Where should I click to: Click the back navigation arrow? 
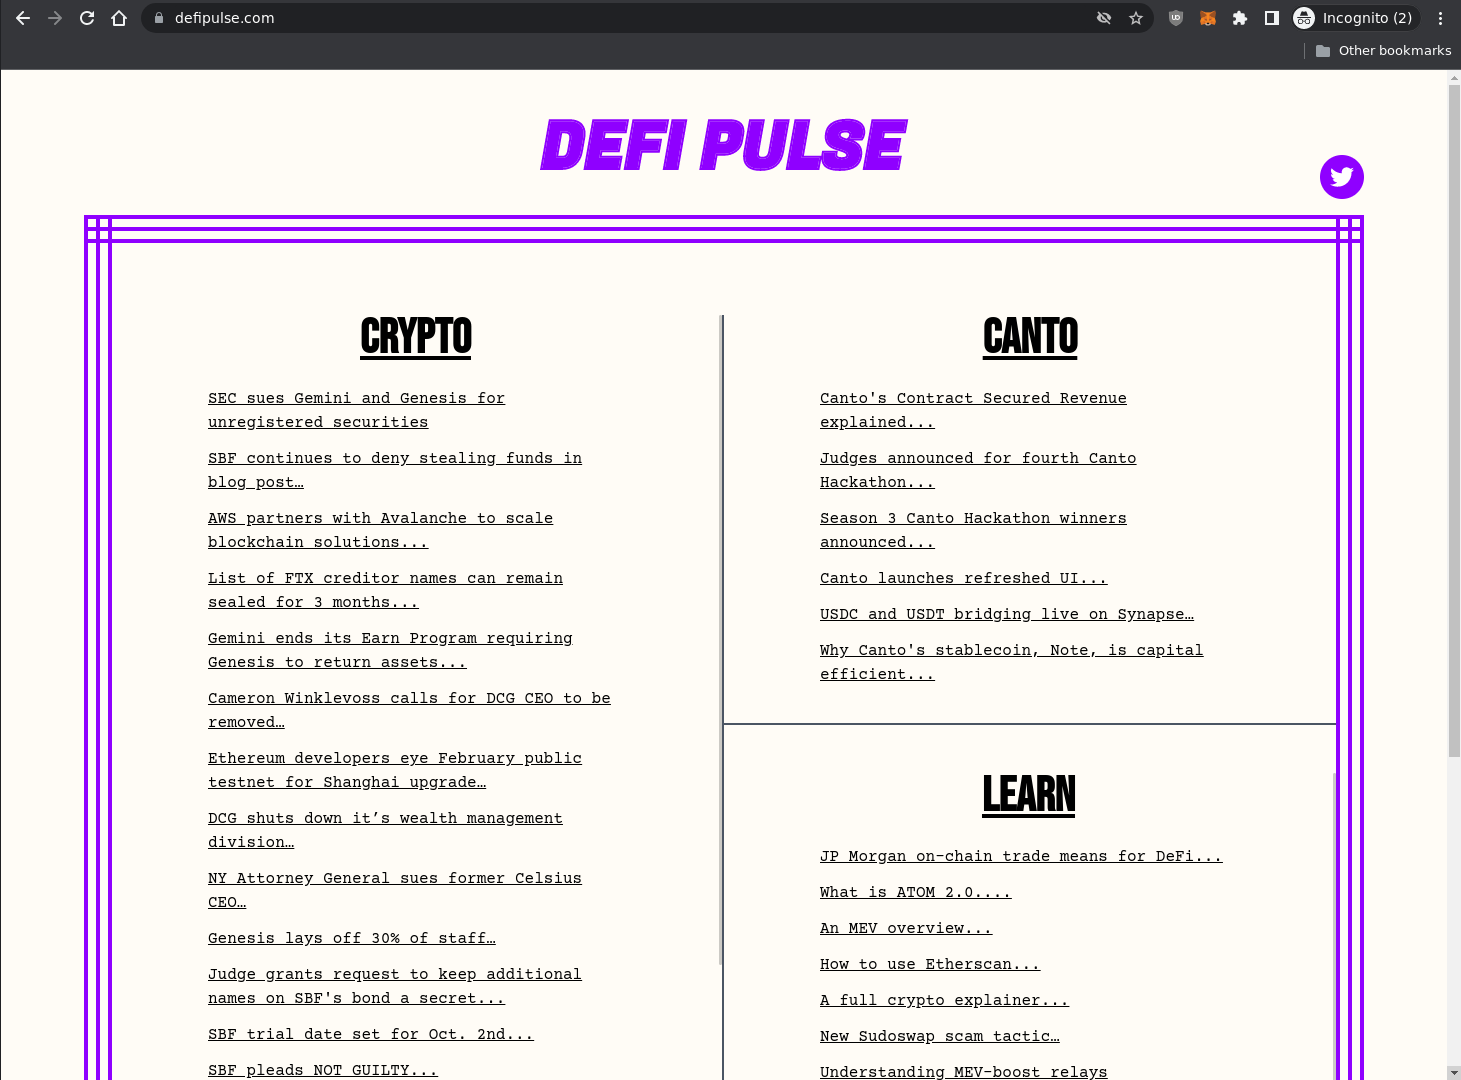[22, 17]
